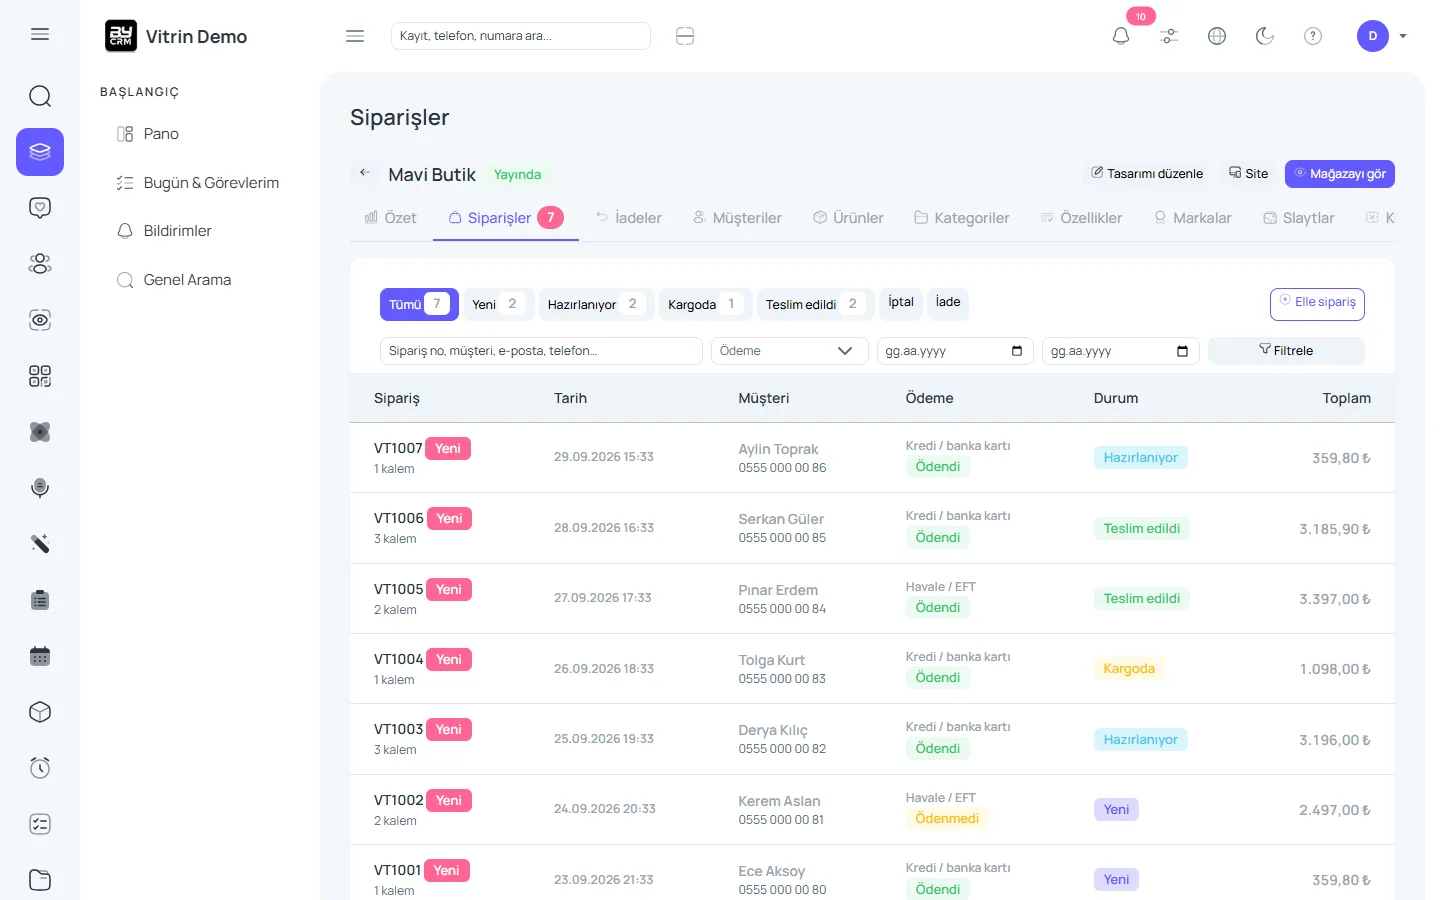The width and height of the screenshot is (1440, 900).
Task: Open the search icon in left rail
Action: tap(40, 96)
